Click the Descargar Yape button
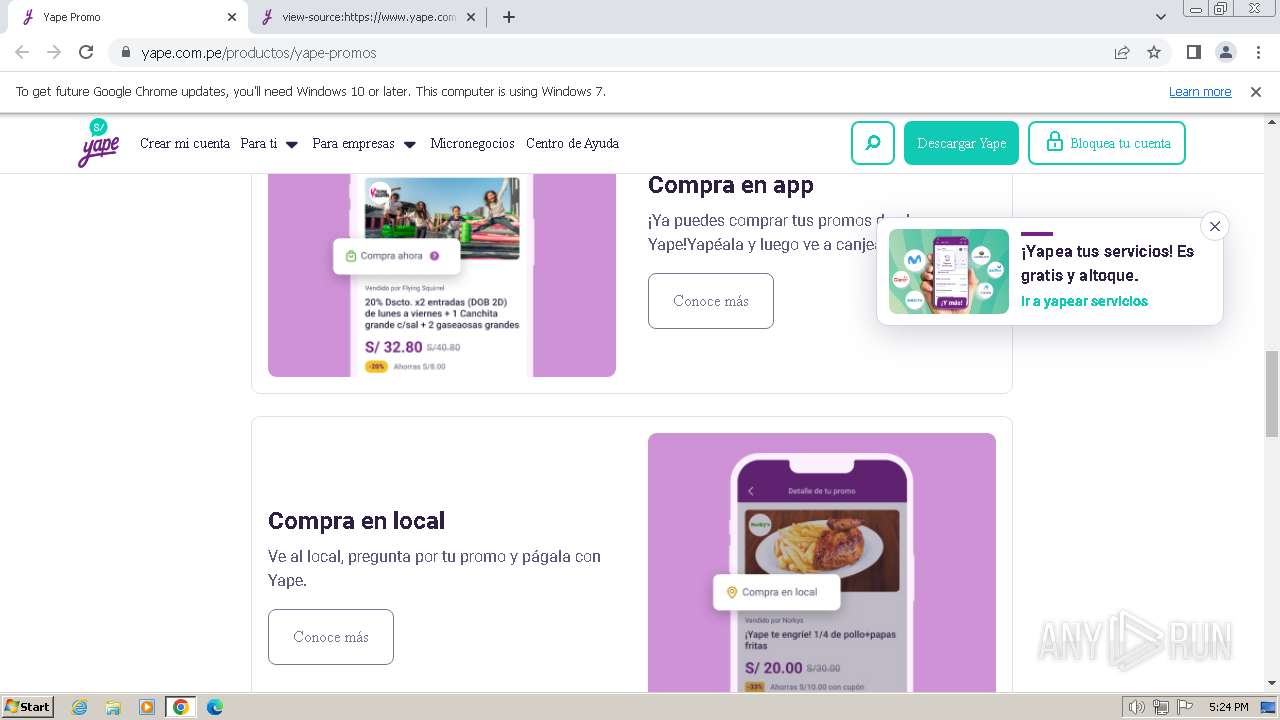This screenshot has width=1280, height=720. [x=961, y=143]
